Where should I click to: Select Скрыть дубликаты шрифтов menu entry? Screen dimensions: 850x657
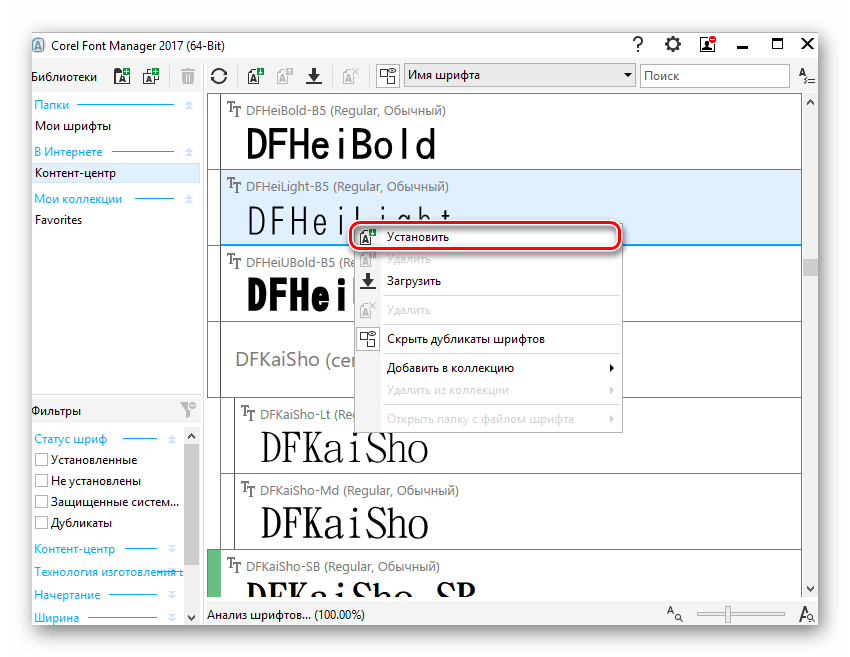point(488,339)
